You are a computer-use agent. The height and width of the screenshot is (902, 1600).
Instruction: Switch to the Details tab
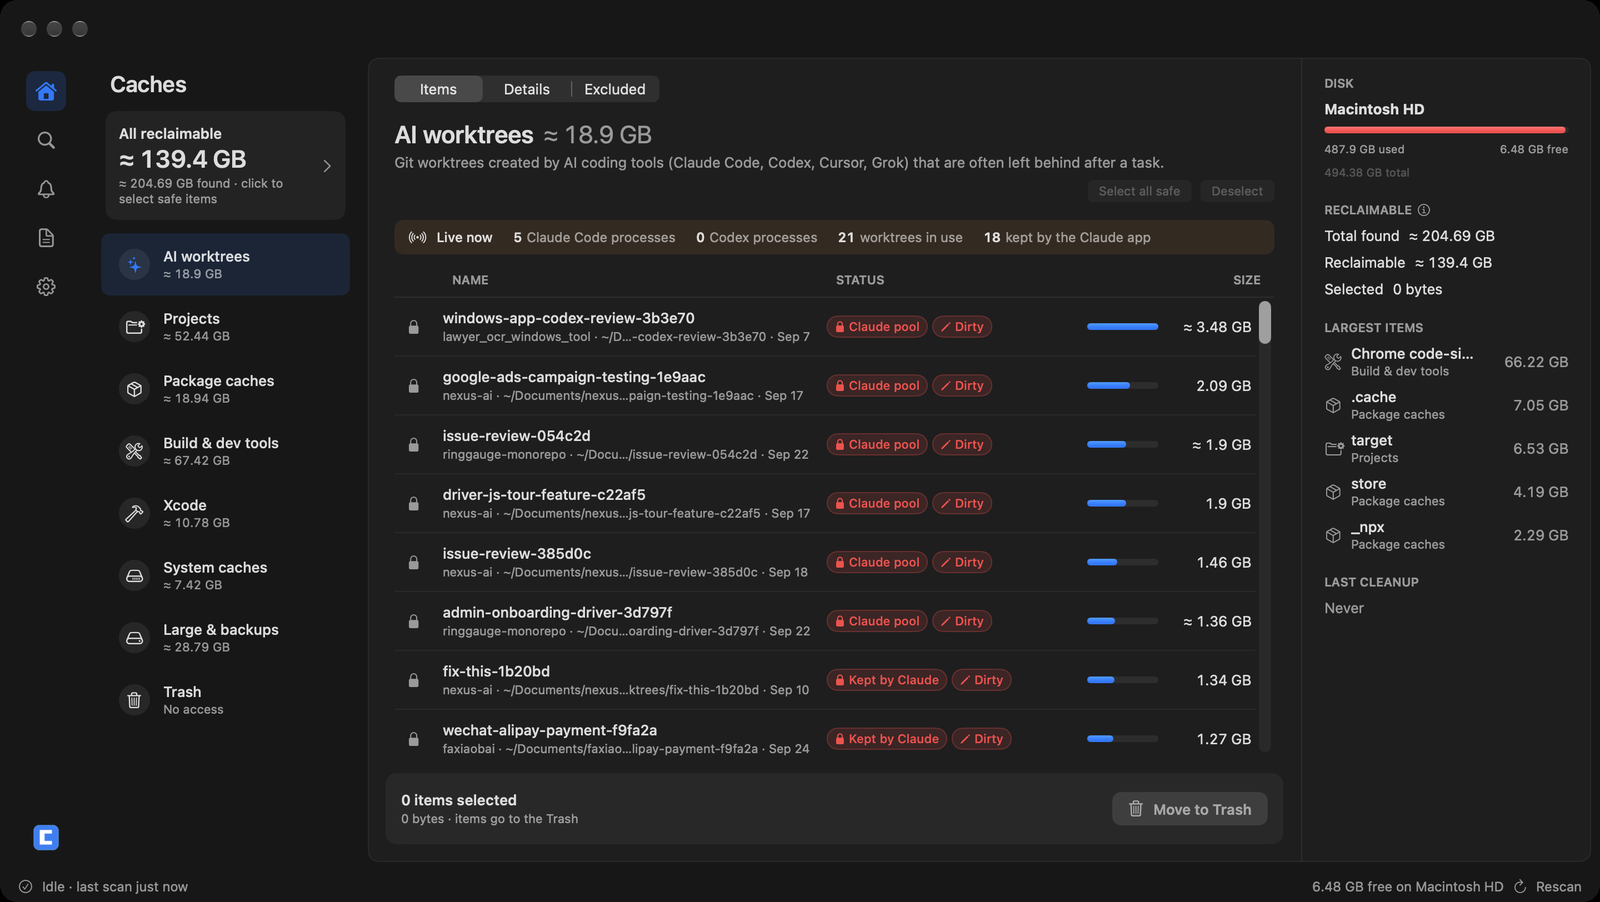click(x=527, y=89)
